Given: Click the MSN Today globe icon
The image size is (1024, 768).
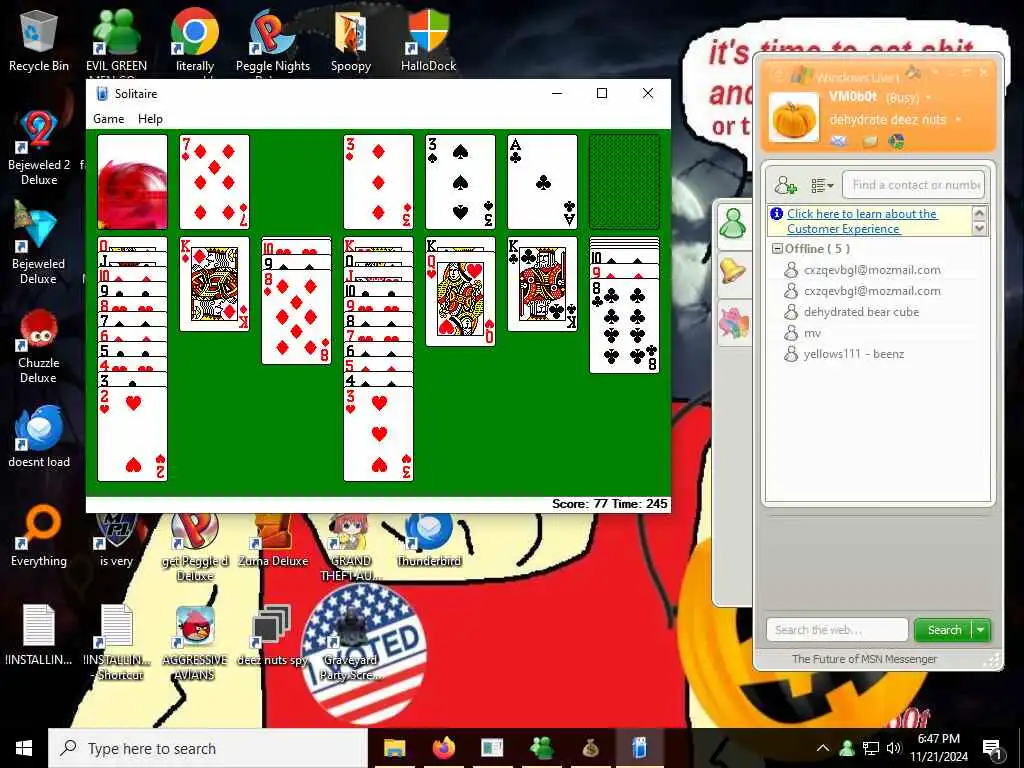Looking at the screenshot, I should [896, 141].
